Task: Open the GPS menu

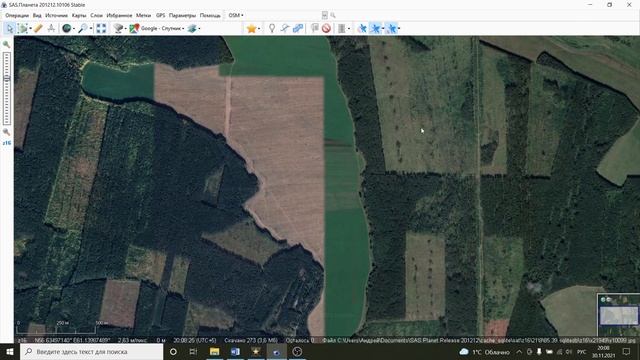Action: [160, 15]
